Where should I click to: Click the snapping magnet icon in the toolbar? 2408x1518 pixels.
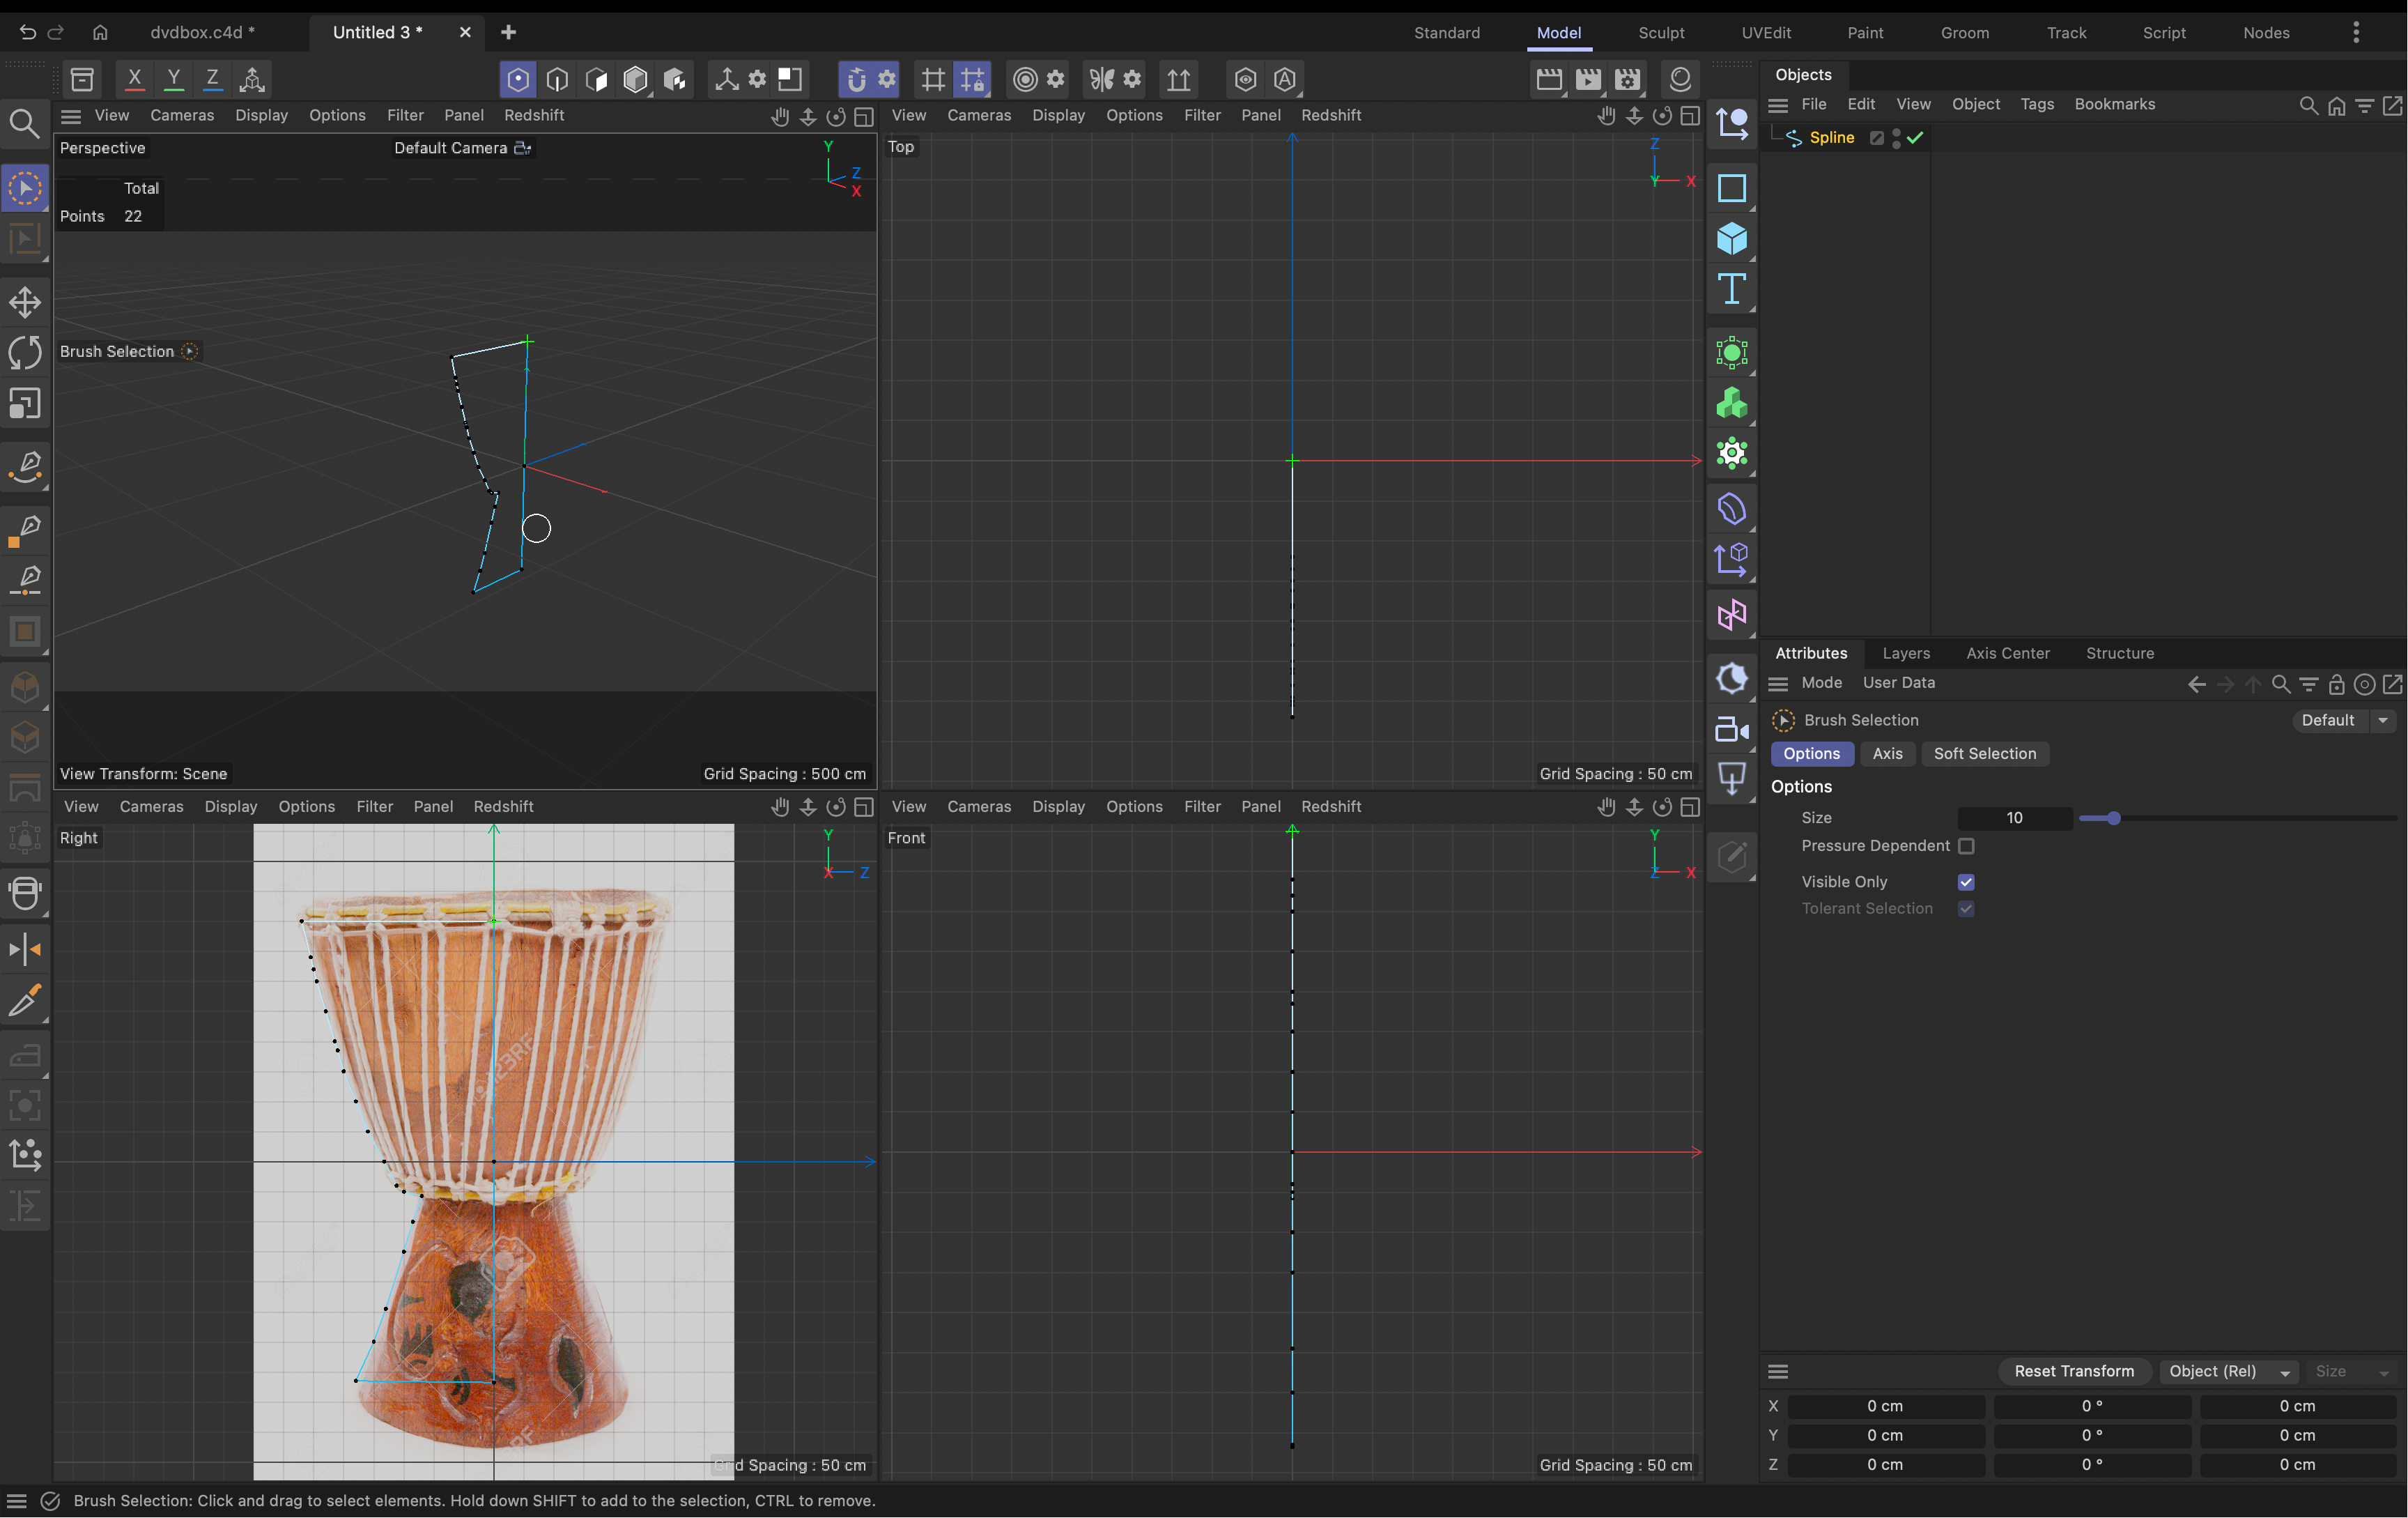(857, 79)
